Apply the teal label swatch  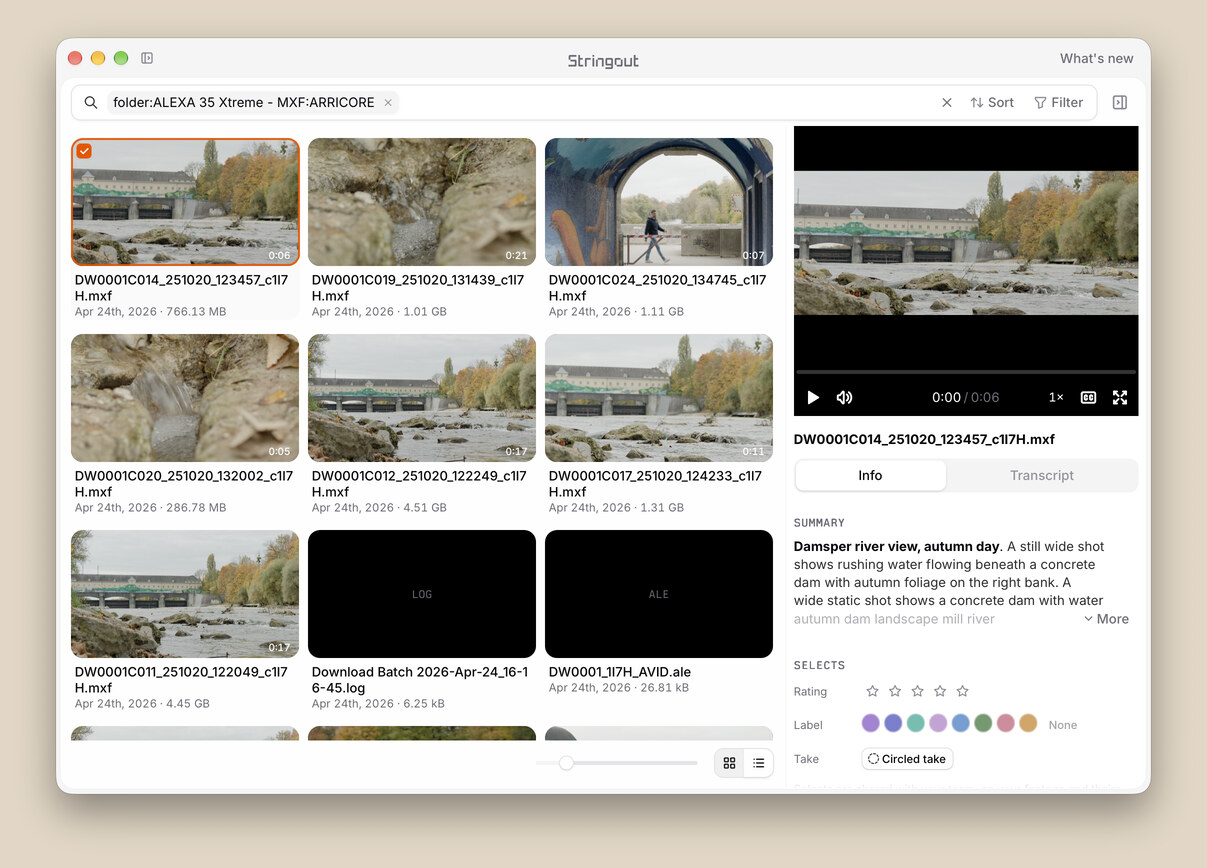click(x=916, y=723)
